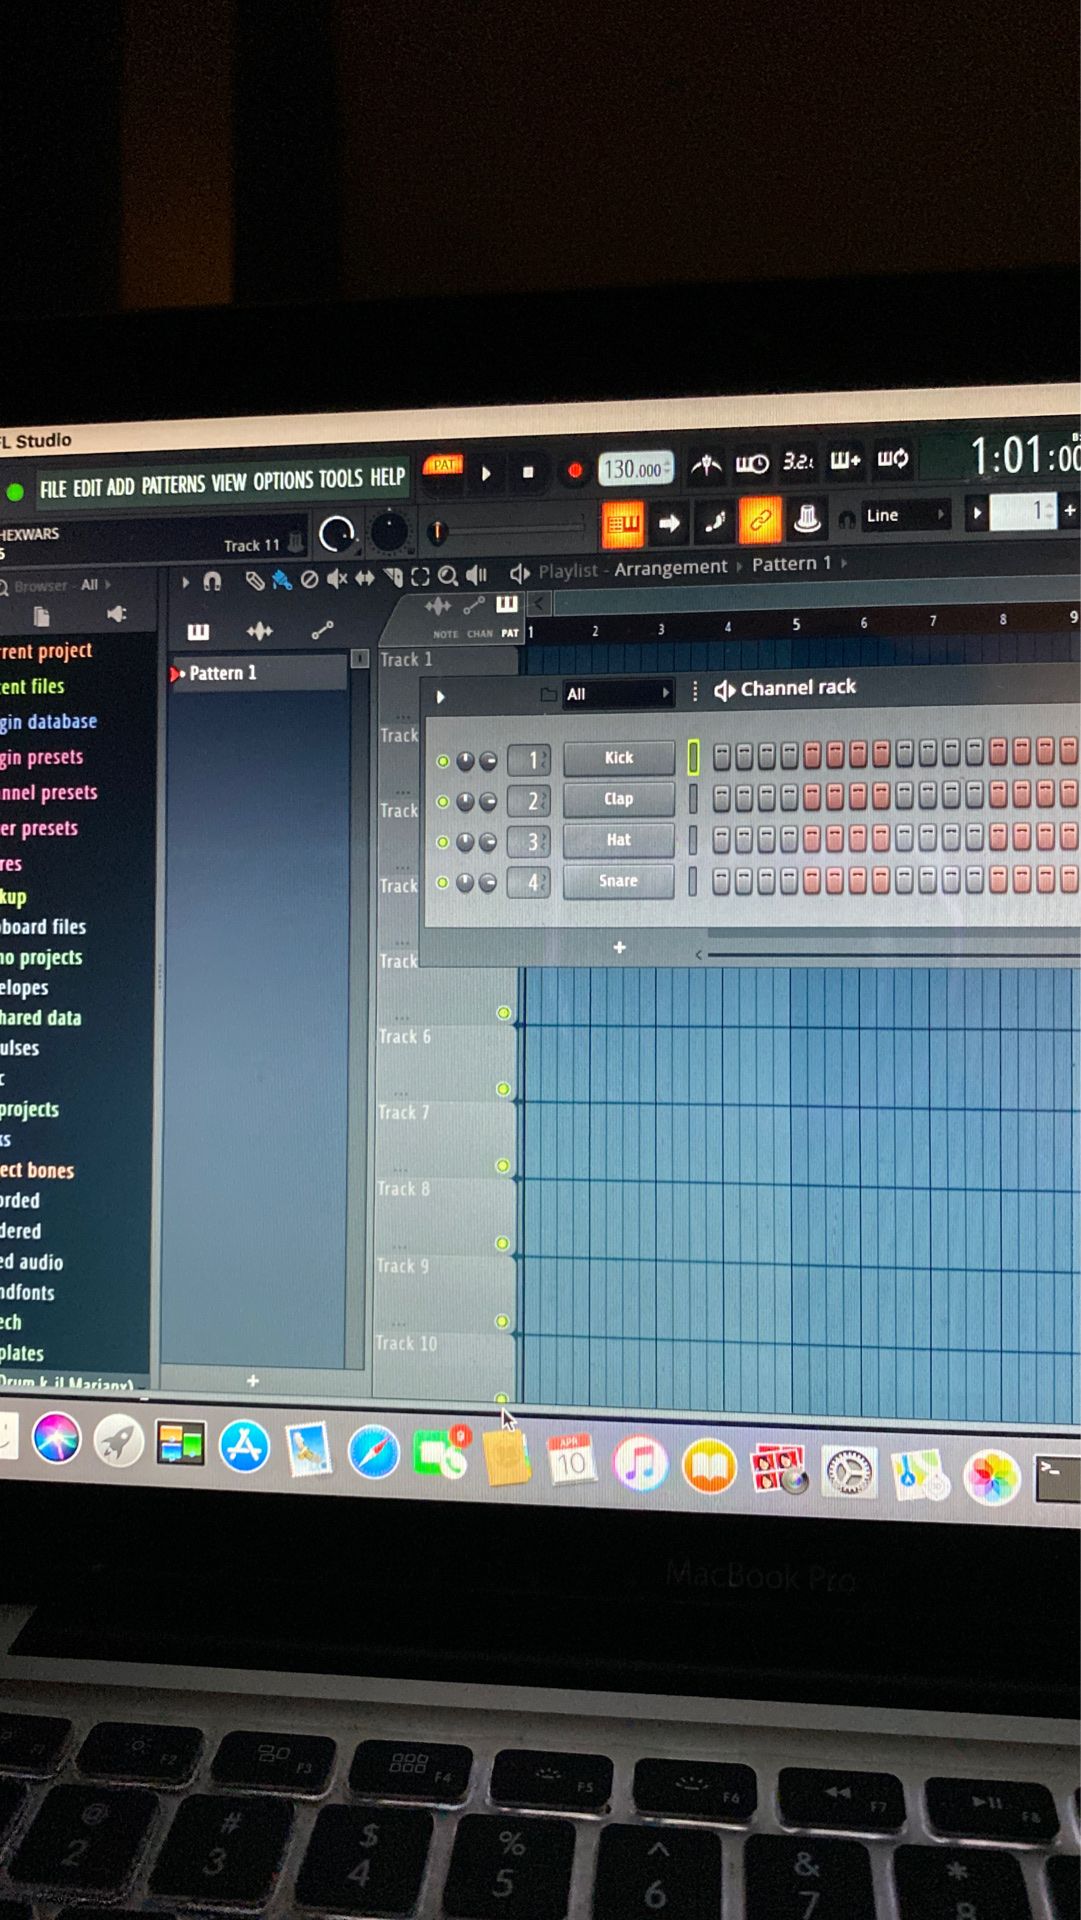Screen dimensions: 1081x1920
Task: Toggle PAT song/pattern mode button
Action: pos(443,466)
